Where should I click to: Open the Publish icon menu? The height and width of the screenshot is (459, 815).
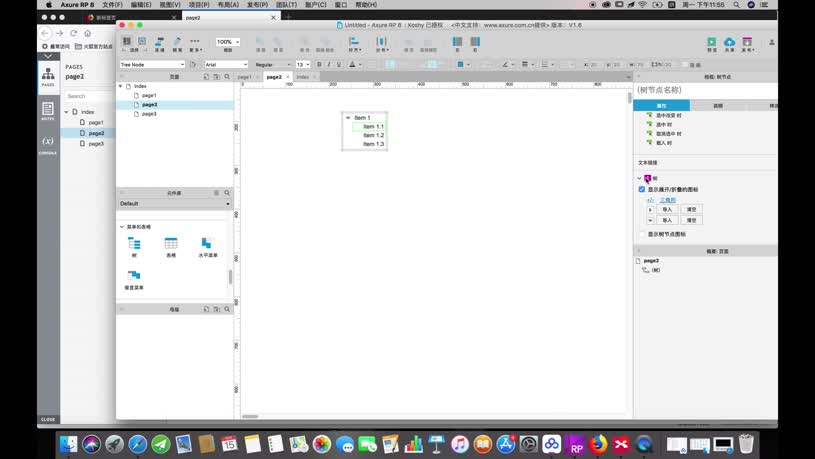(x=747, y=42)
